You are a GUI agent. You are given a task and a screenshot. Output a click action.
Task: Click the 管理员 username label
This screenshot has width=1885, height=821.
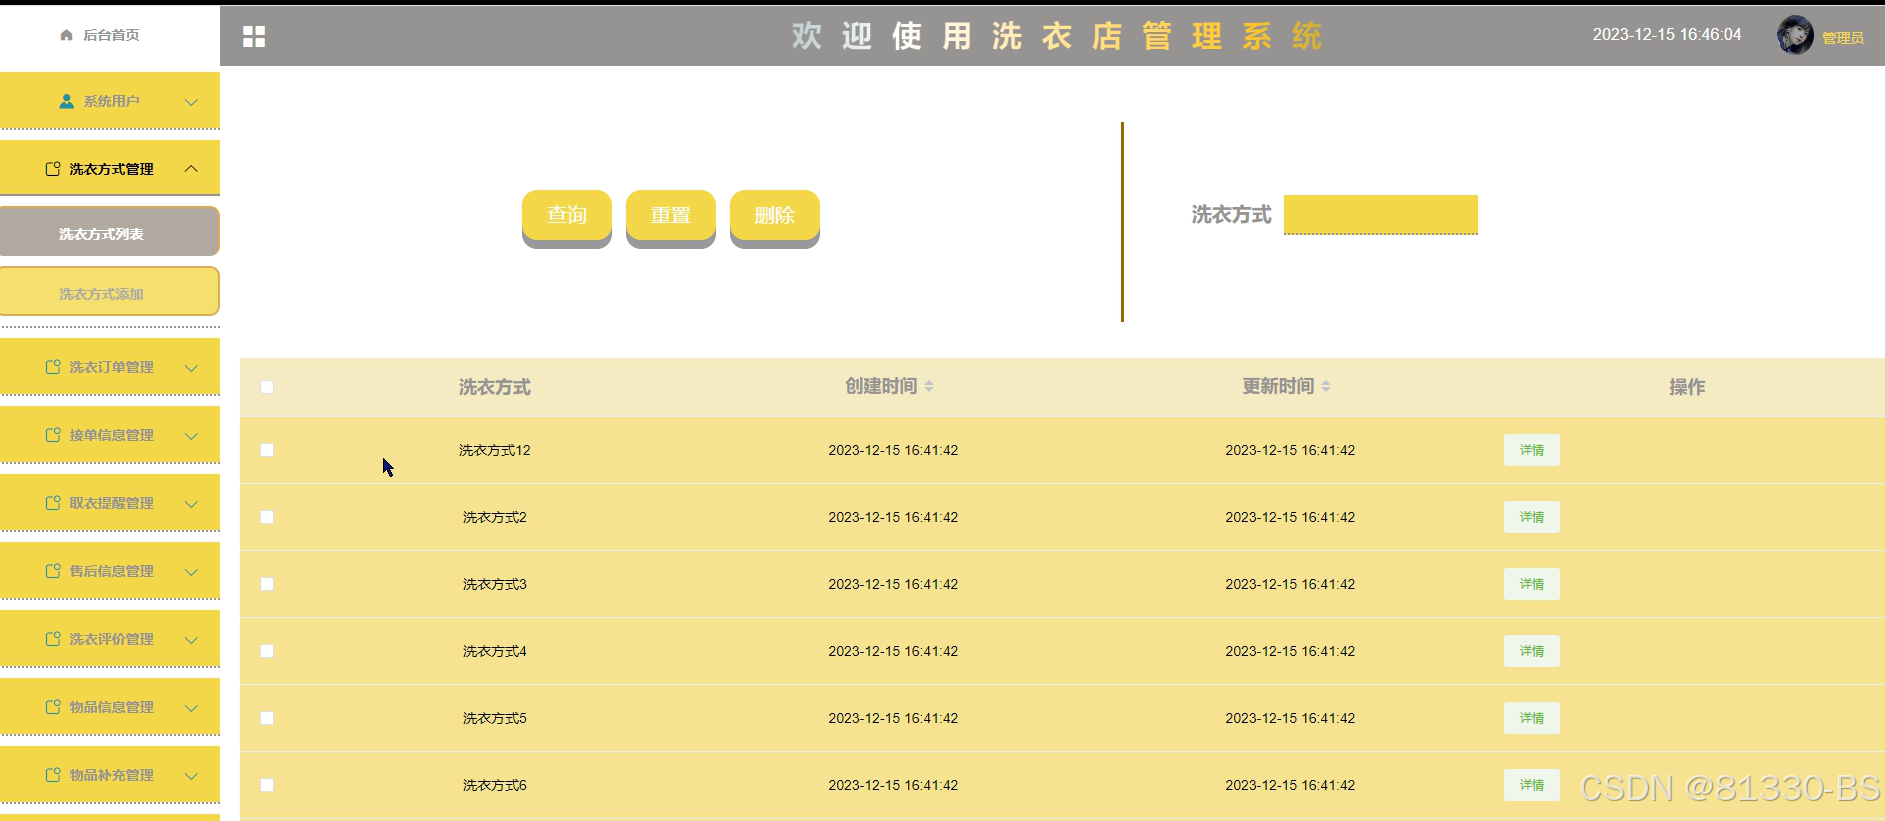[x=1843, y=38]
